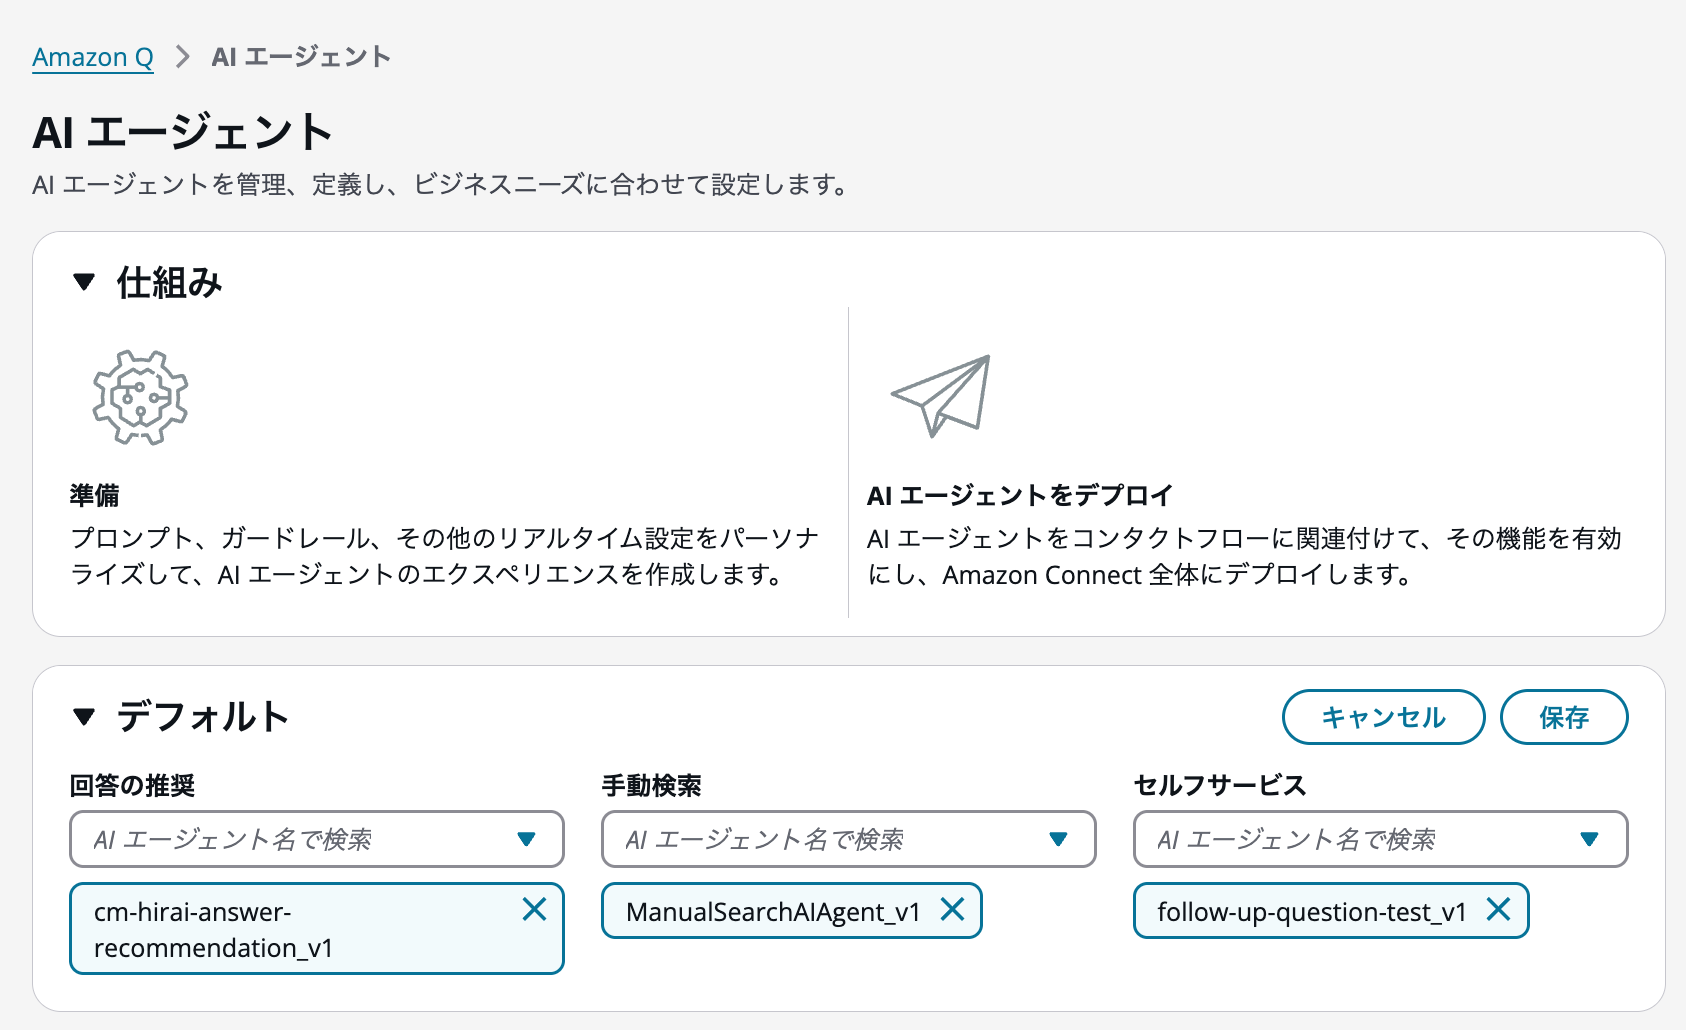Click cm-hirai-answer-recommendation_v1 tag text
Viewport: 1686px width, 1030px height.
point(213,930)
